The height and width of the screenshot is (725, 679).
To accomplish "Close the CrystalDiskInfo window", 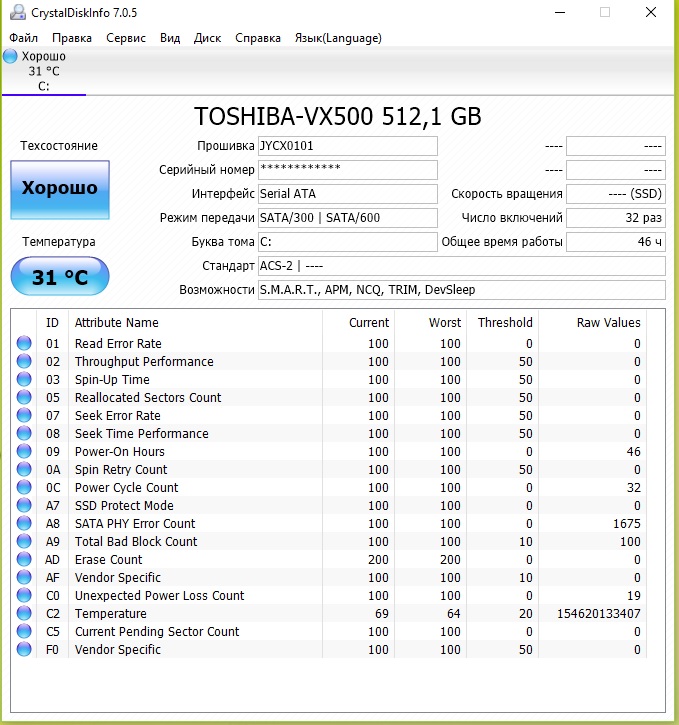I will tap(651, 12).
